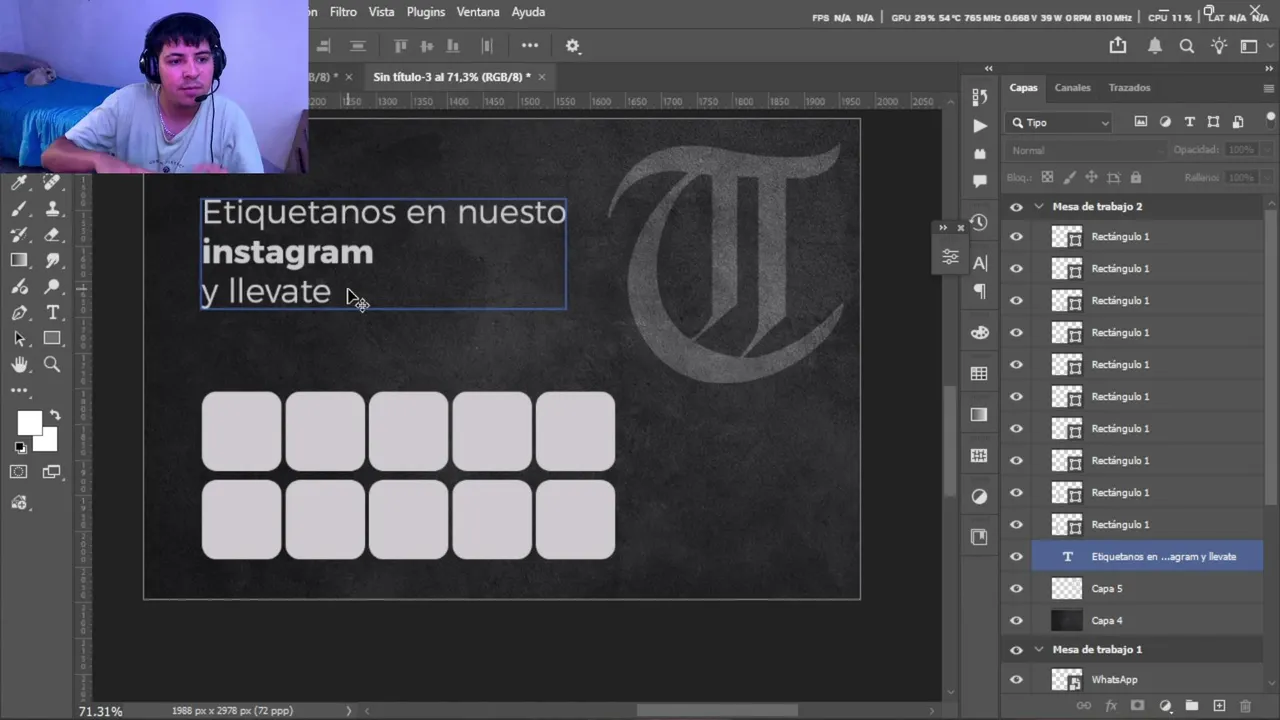
Task: Select the Horizontal Type tool
Action: pos(52,313)
